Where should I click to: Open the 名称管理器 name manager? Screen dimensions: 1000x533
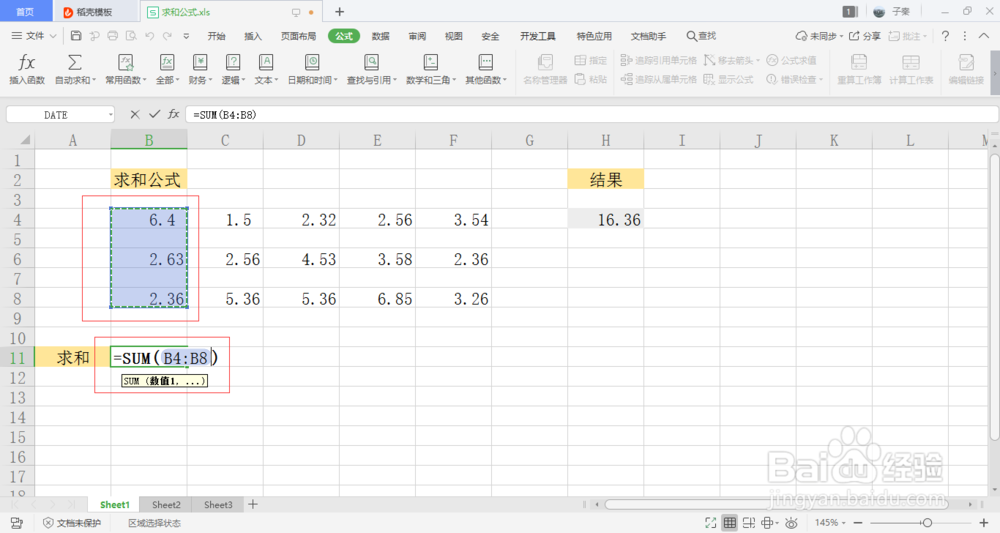coord(545,69)
